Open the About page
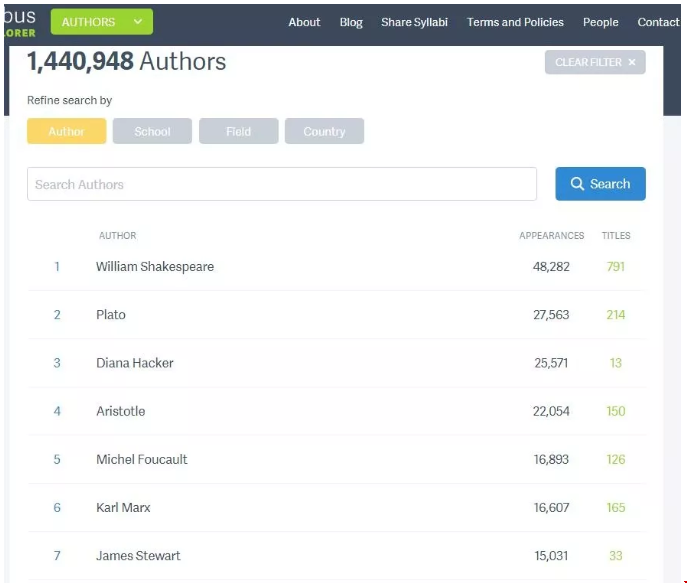The image size is (687, 583). pyautogui.click(x=304, y=22)
